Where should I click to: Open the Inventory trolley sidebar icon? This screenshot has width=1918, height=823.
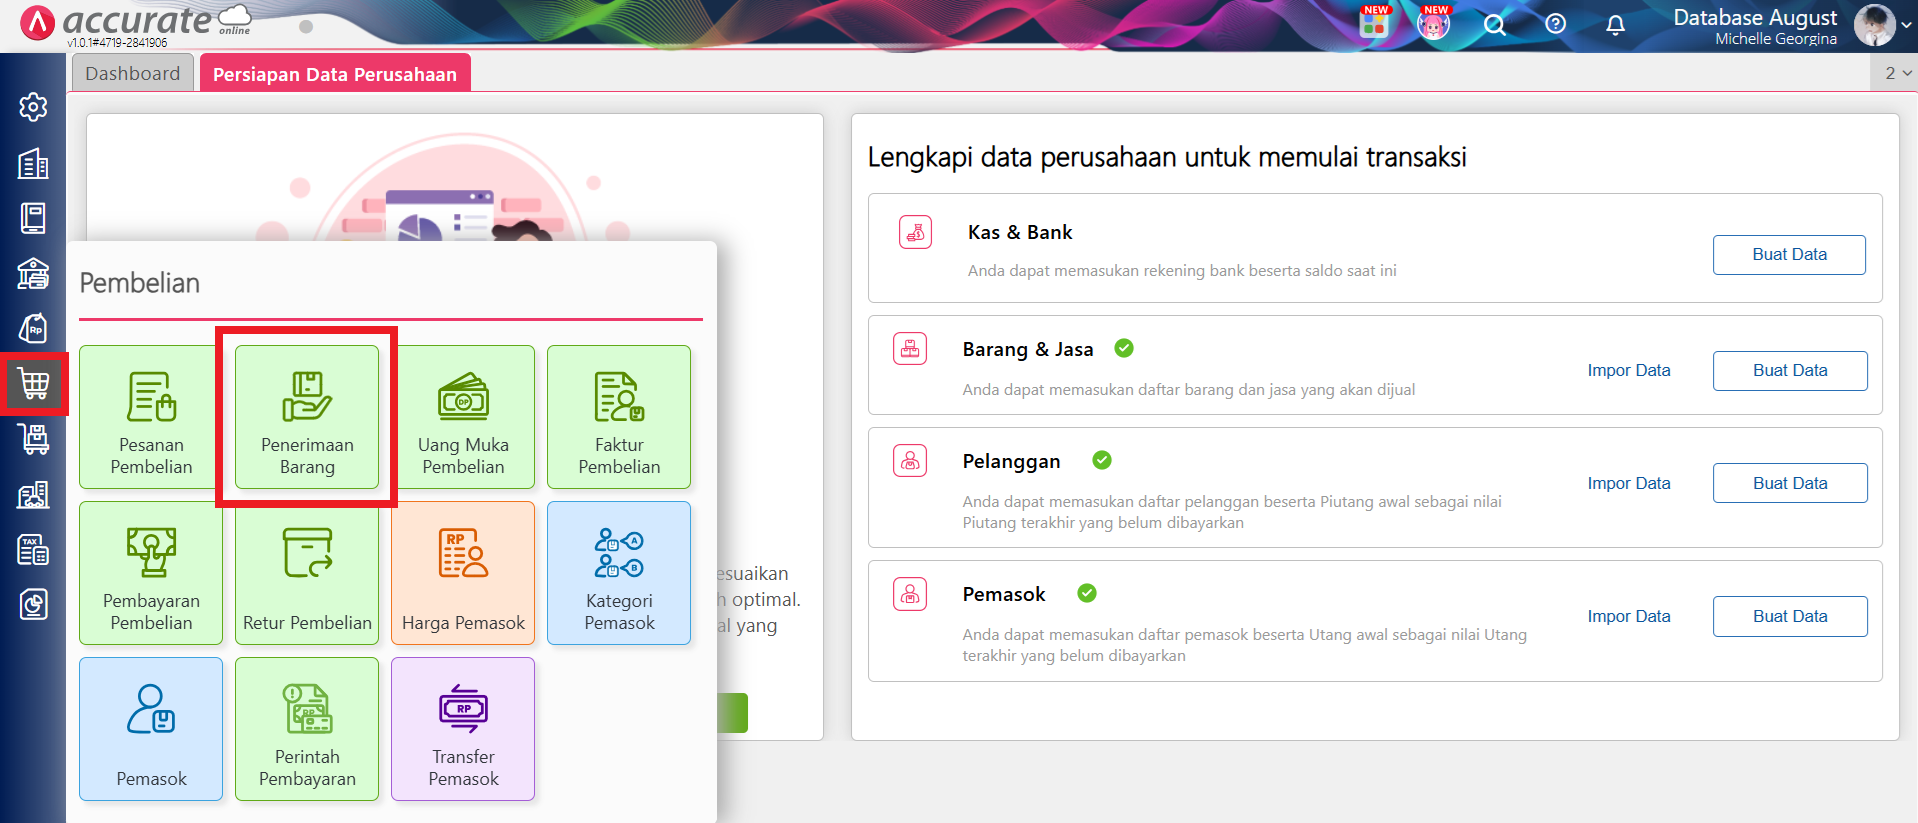point(33,439)
